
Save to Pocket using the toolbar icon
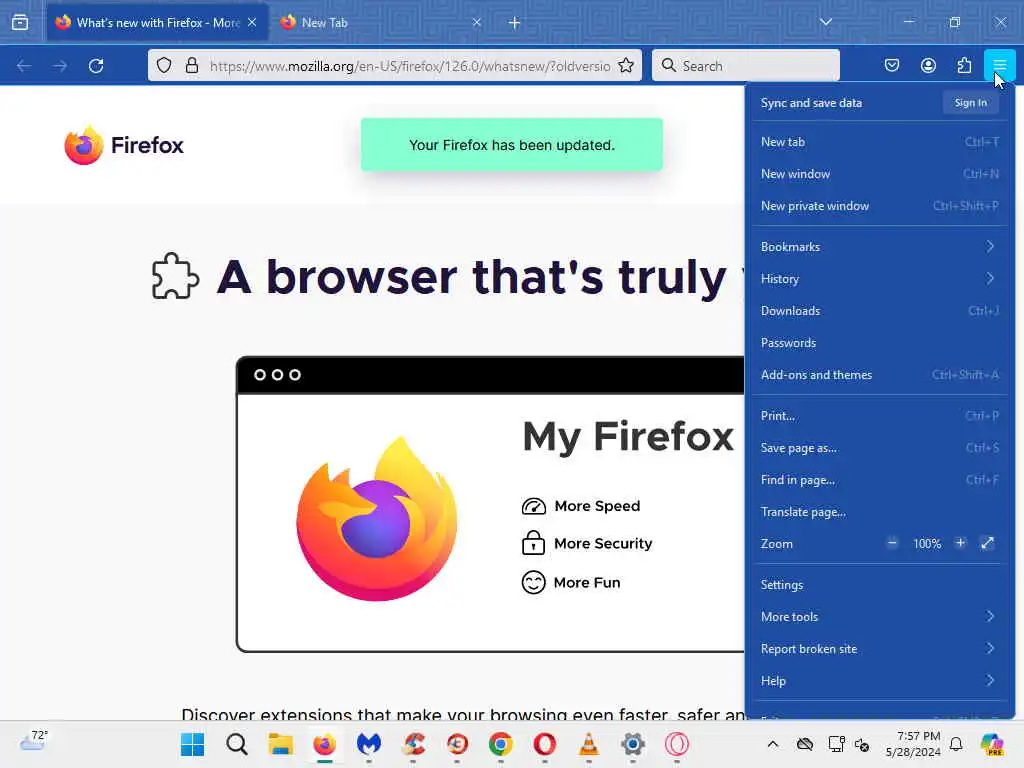tap(891, 65)
